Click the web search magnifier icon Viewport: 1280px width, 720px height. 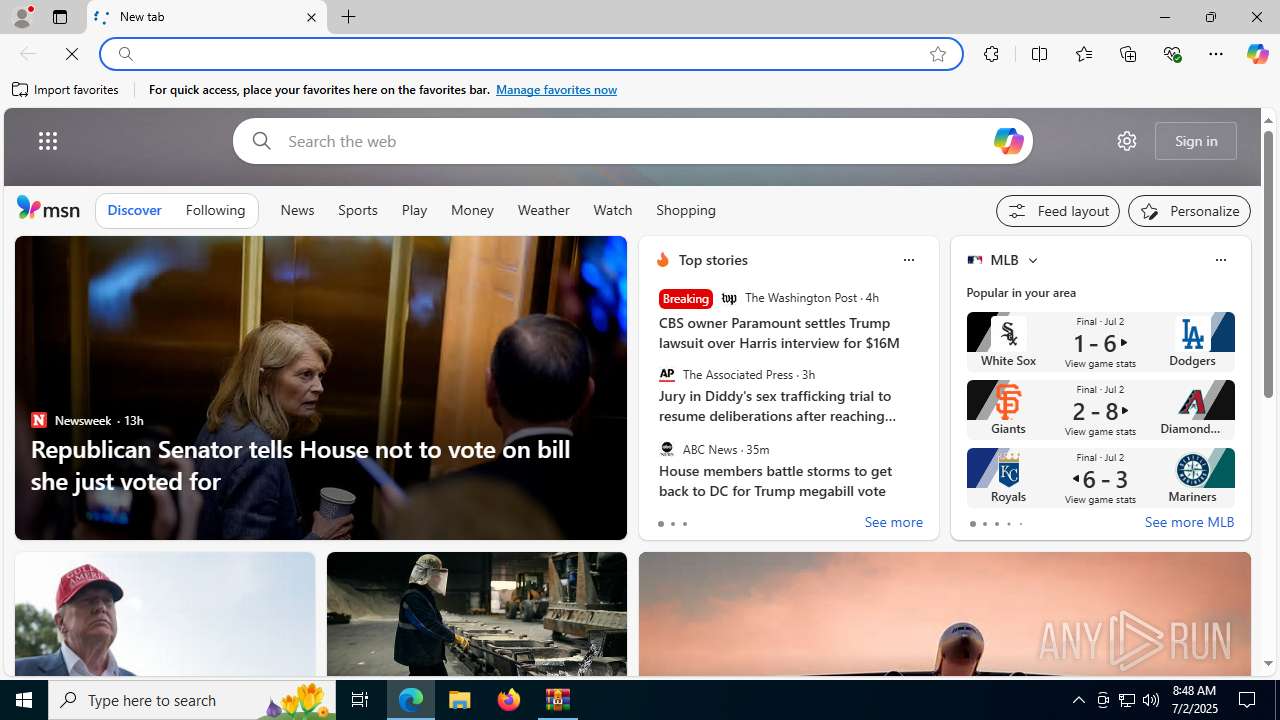(x=261, y=141)
